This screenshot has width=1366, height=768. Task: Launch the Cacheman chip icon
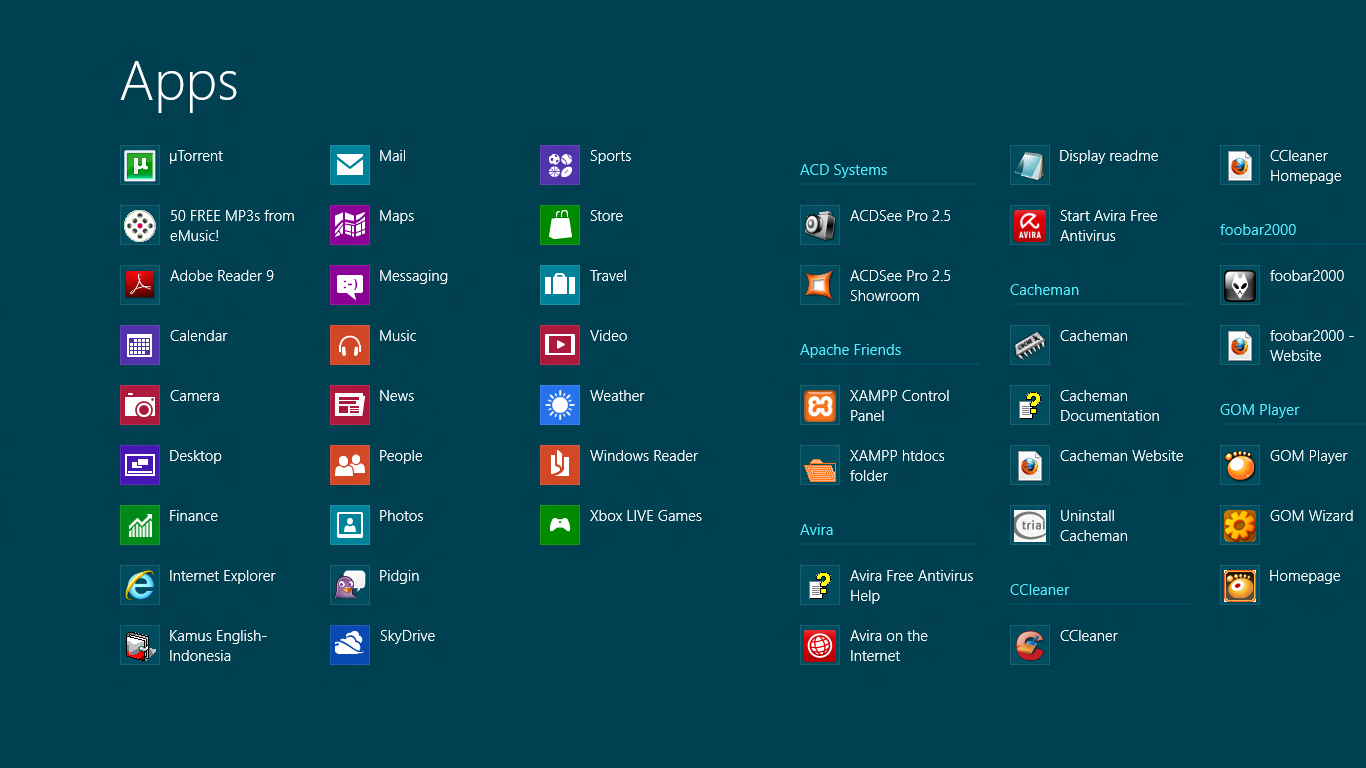(1030, 345)
